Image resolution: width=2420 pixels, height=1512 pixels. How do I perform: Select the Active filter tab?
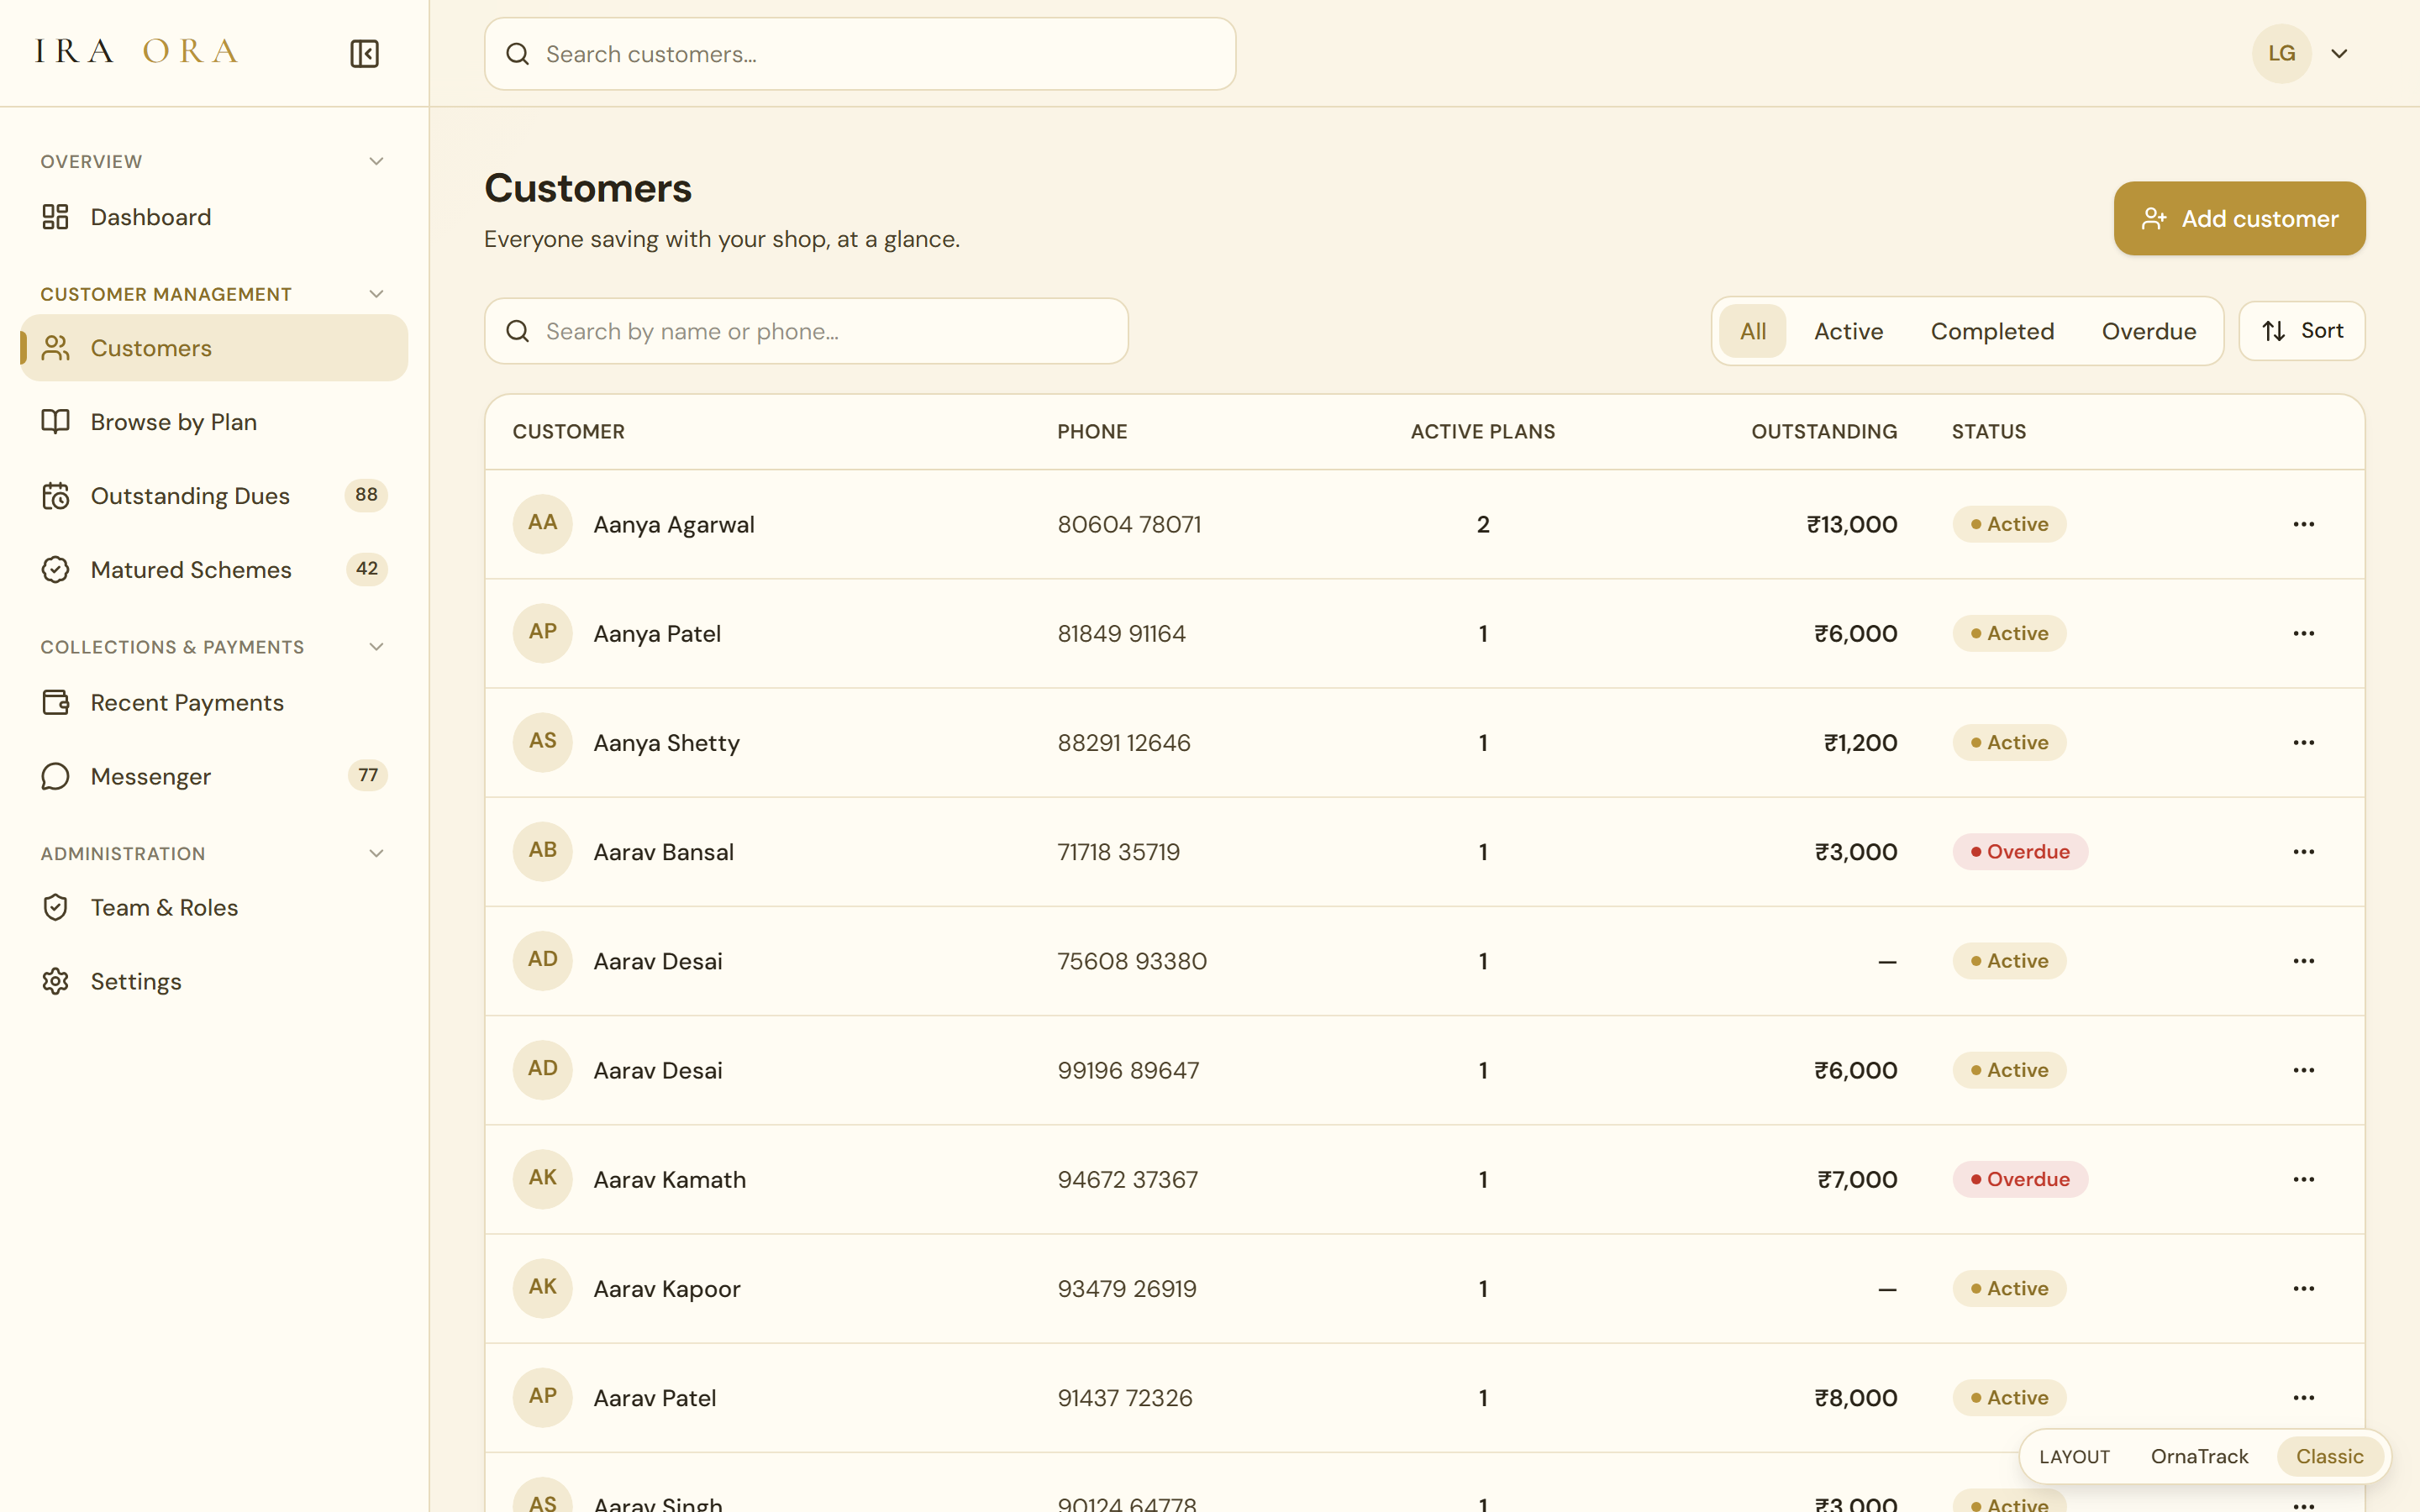(1849, 331)
